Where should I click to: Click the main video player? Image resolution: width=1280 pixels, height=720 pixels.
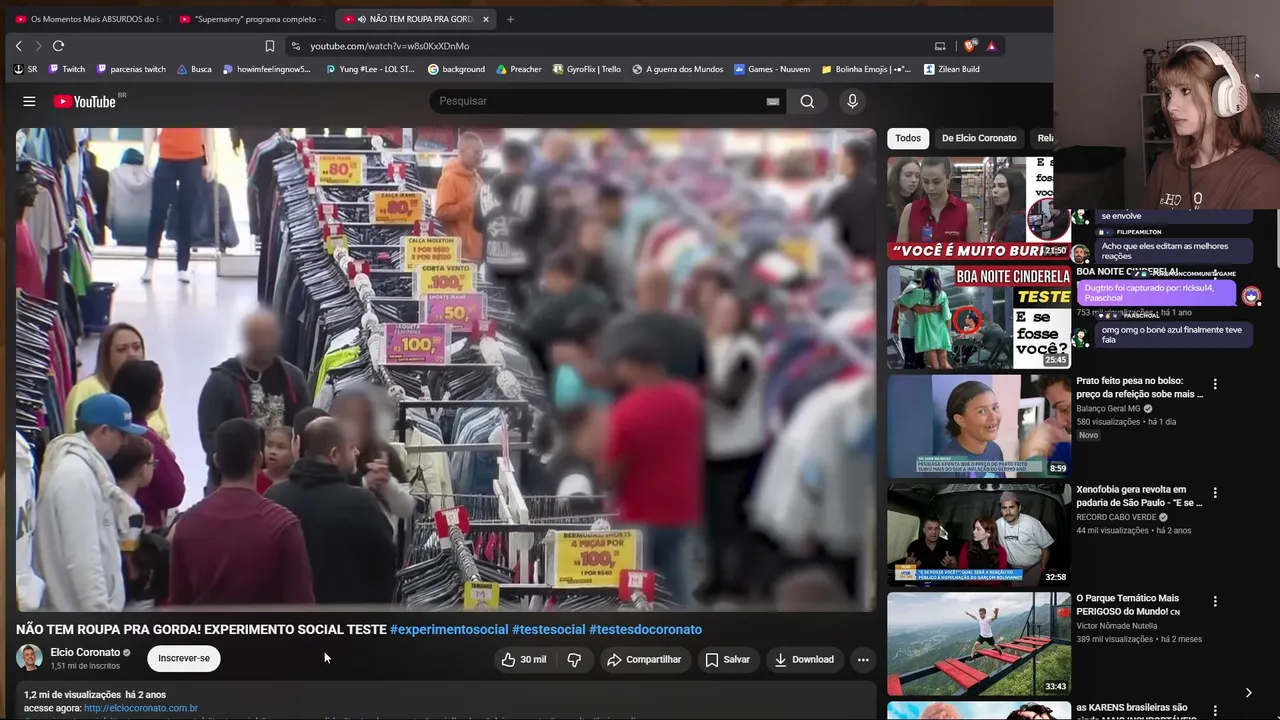[446, 370]
